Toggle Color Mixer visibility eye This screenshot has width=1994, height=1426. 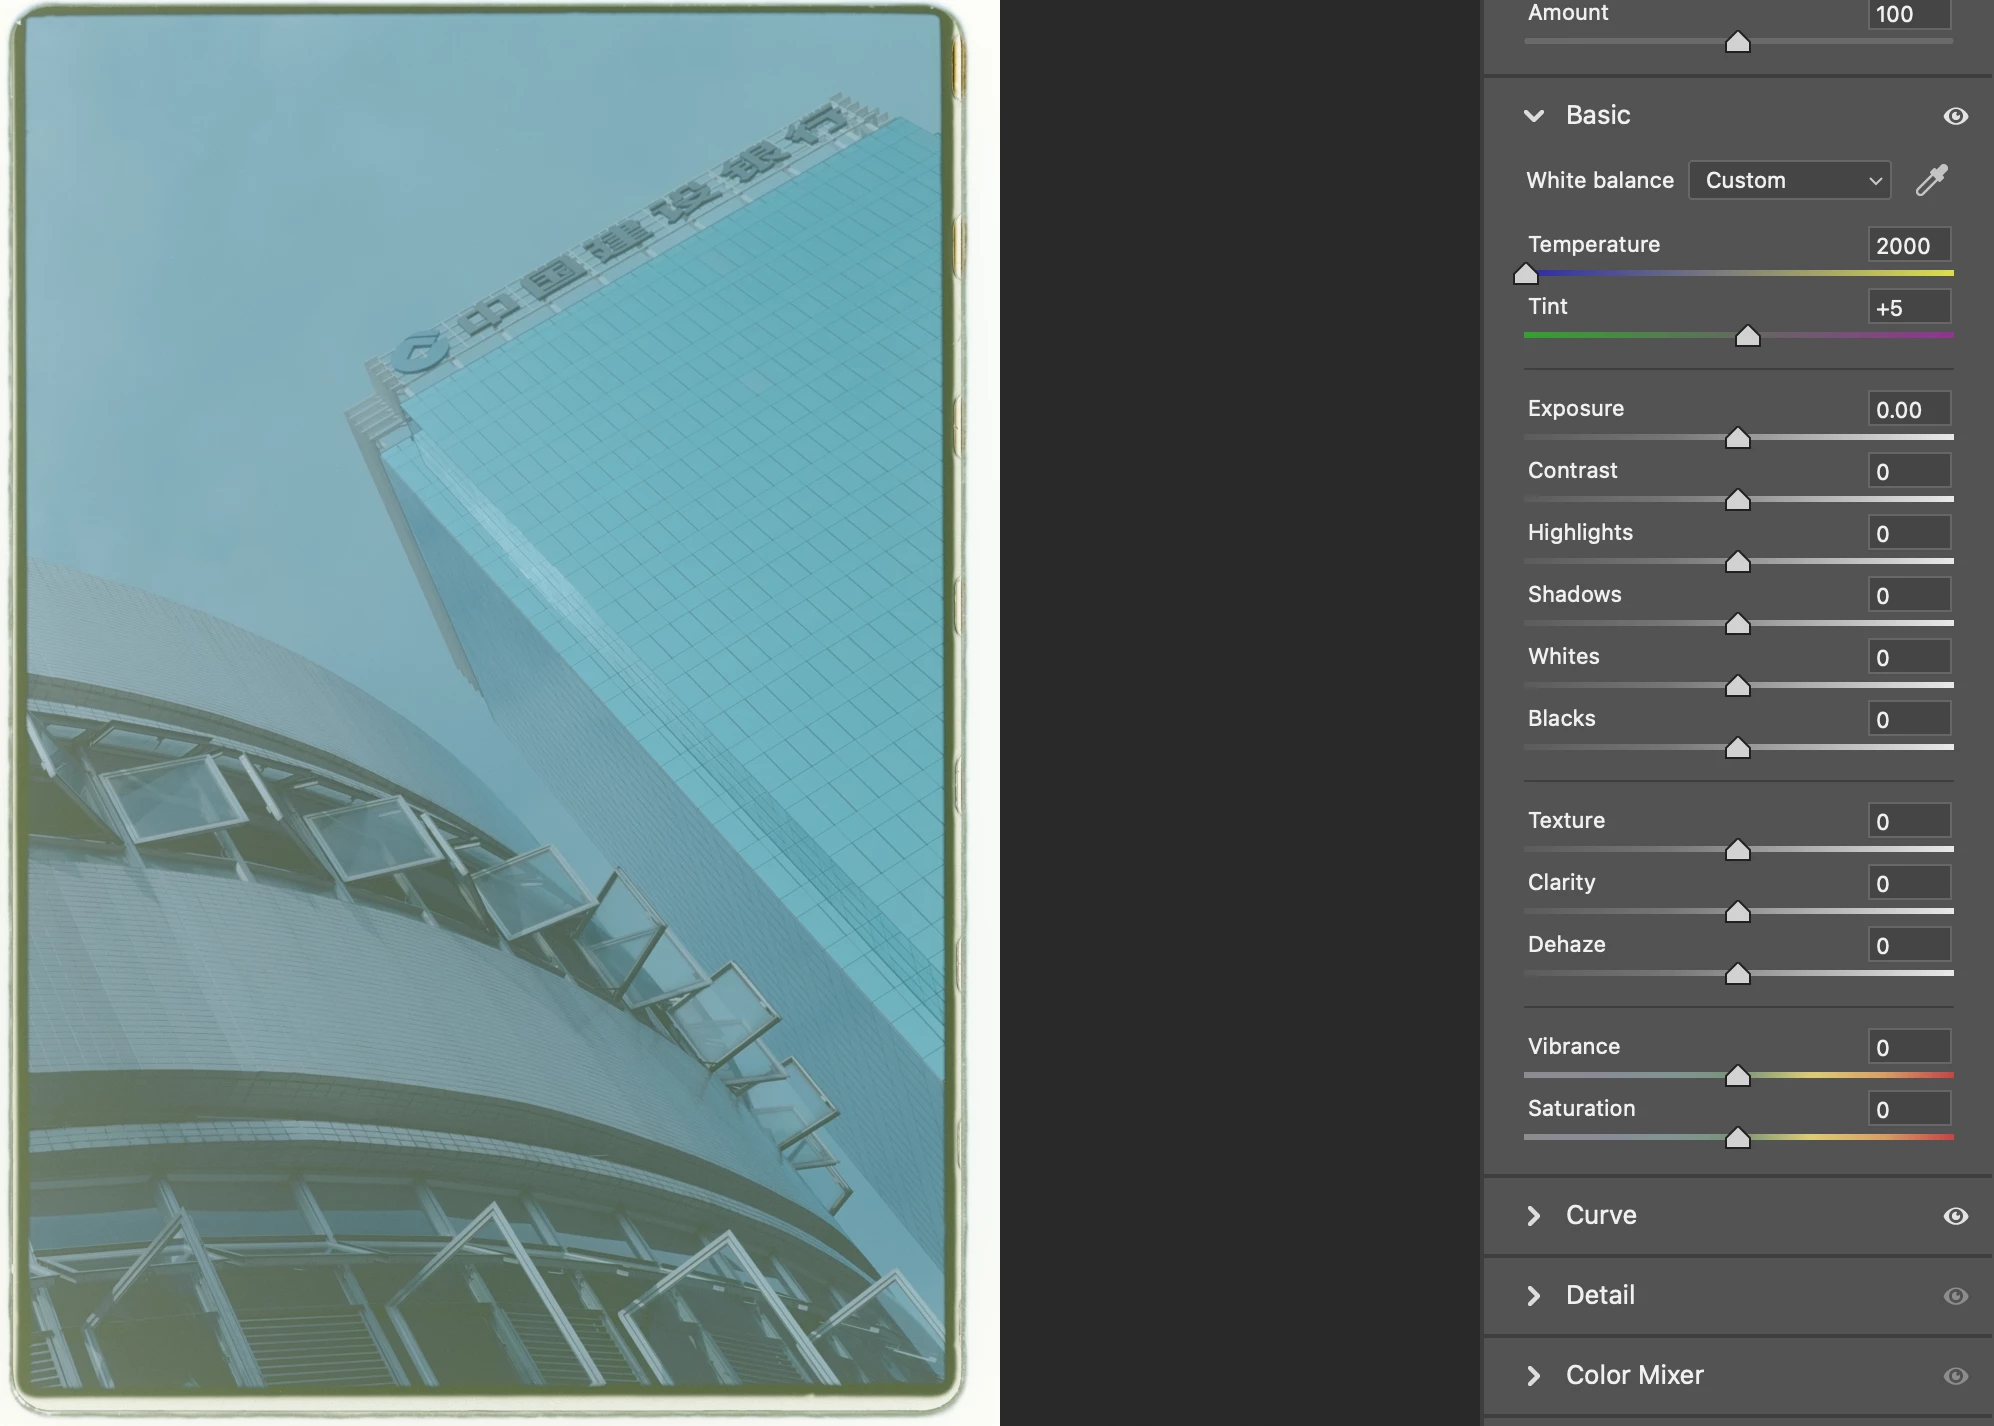1955,1376
